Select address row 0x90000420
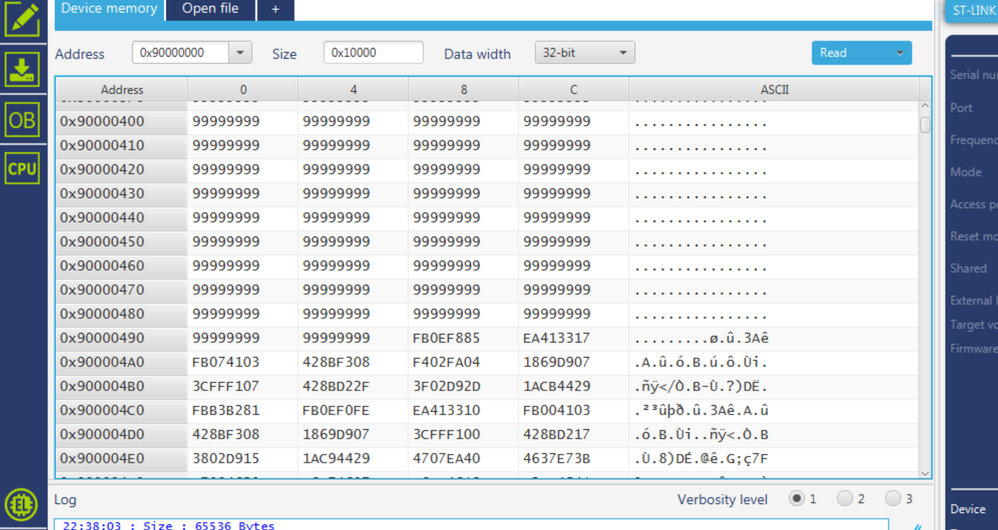Screen dimensions: 998x530 point(122,170)
